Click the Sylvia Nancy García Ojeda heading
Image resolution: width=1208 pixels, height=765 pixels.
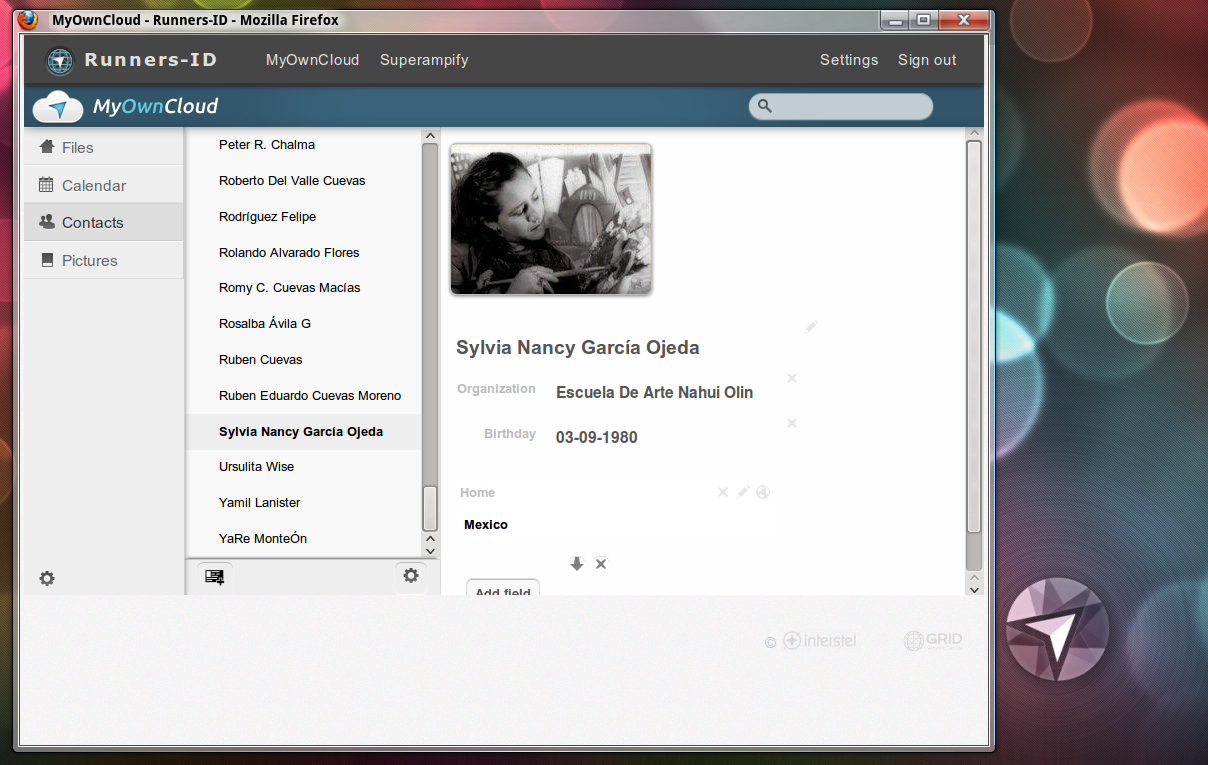pyautogui.click(x=578, y=348)
